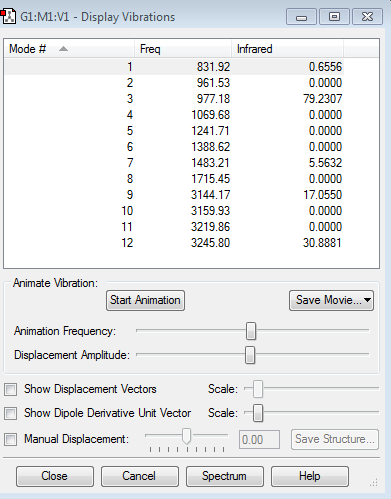Viewport: 391px width, 499px height.
Task: Select mode 8 row with frequency 1715.45
Action: pyautogui.click(x=174, y=179)
